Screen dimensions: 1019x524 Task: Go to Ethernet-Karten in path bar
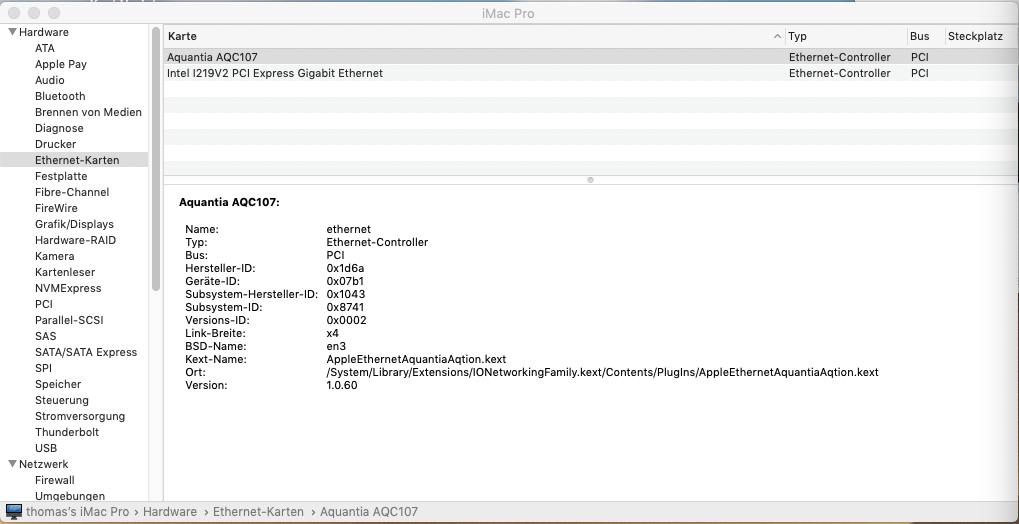258,512
